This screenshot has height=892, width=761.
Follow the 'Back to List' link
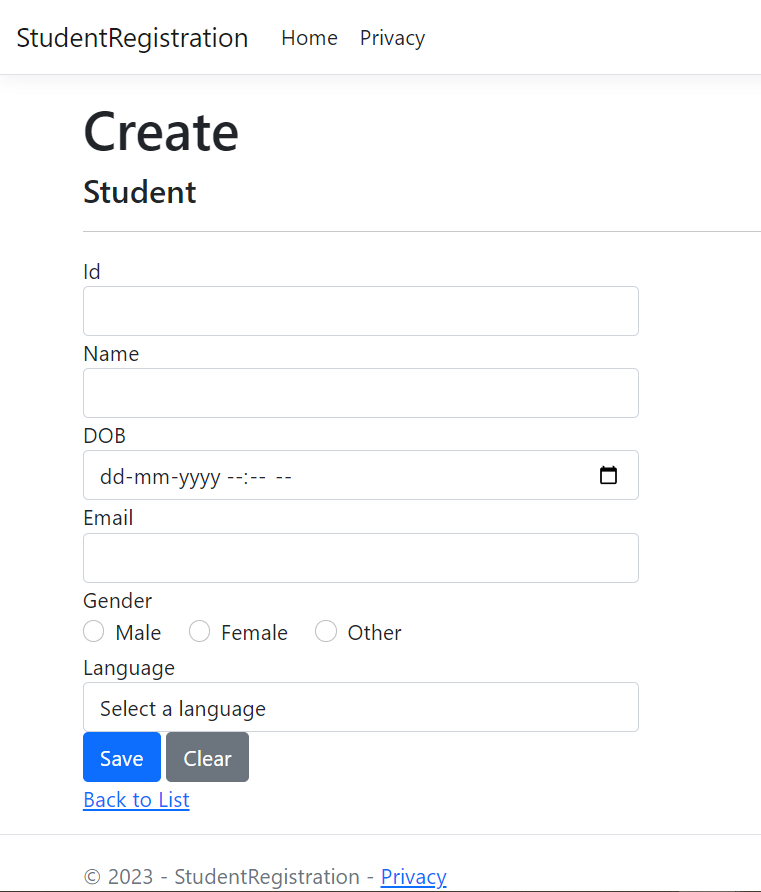pyautogui.click(x=136, y=800)
